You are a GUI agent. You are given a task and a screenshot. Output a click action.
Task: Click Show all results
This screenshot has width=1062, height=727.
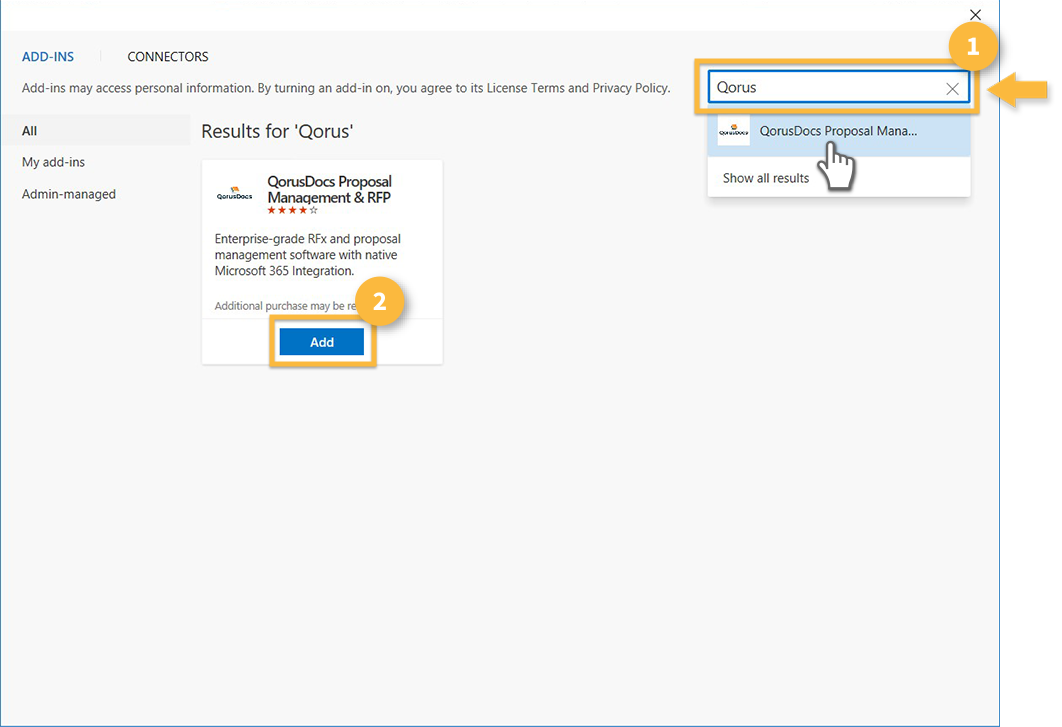tap(766, 178)
